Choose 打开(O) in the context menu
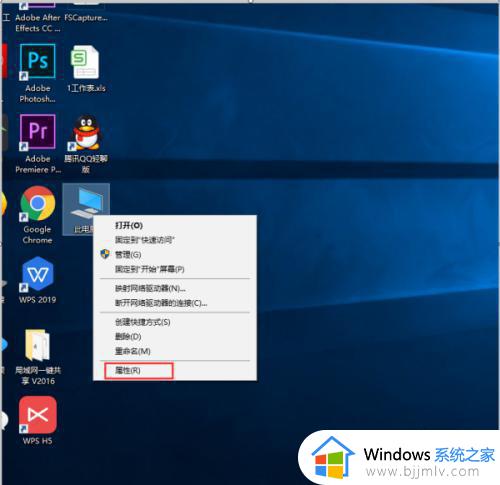 click(x=129, y=225)
